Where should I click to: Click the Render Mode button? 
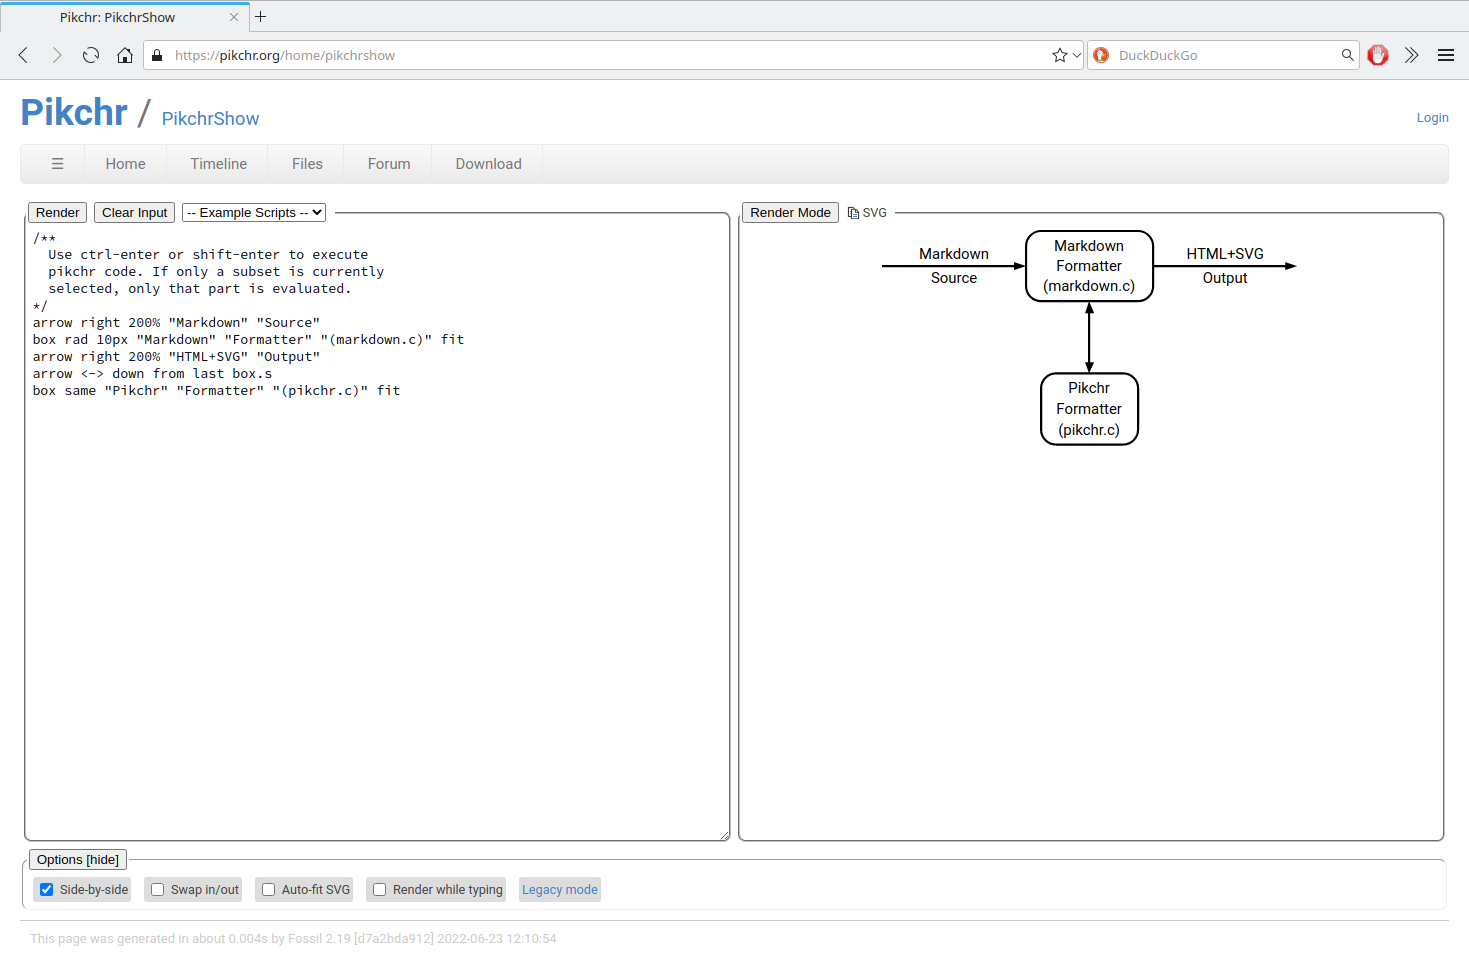pyautogui.click(x=790, y=213)
